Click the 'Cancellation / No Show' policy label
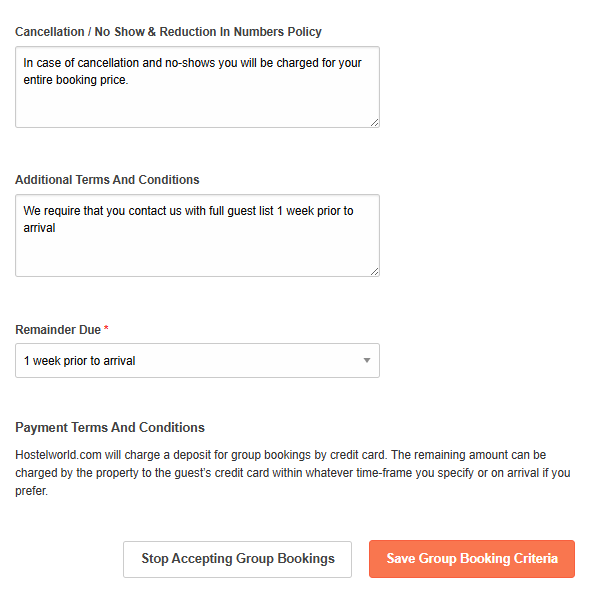Viewport: 607px width, 610px height. pyautogui.click(x=168, y=32)
